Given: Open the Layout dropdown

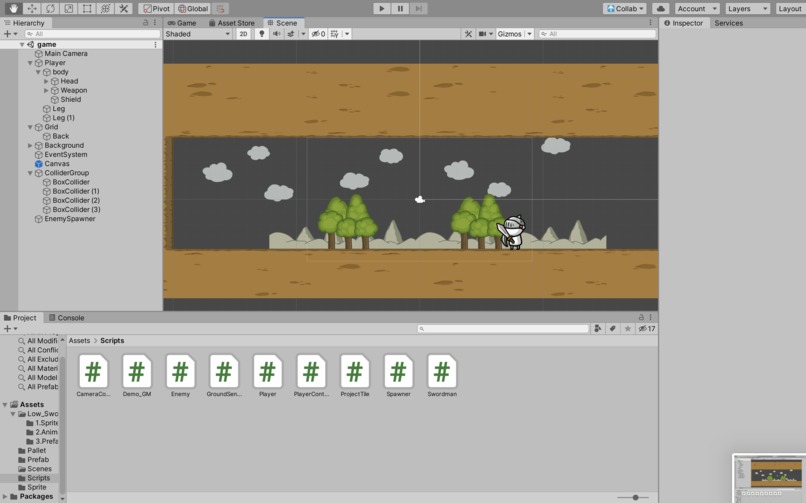Looking at the screenshot, I should (x=790, y=8).
